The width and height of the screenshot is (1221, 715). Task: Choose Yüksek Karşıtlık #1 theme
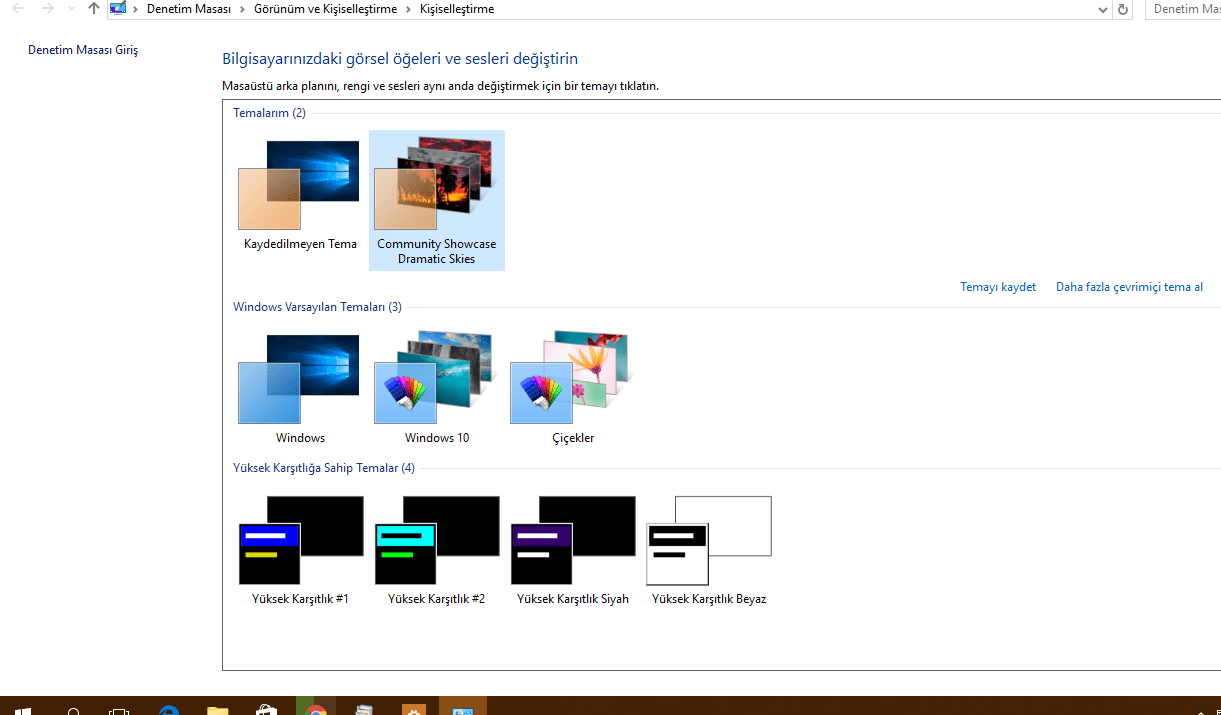point(300,551)
